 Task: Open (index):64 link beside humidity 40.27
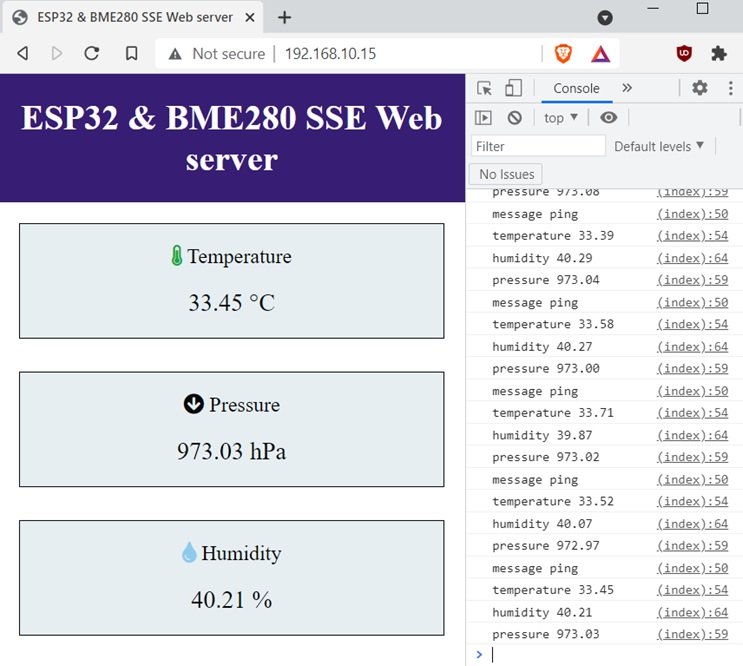[x=692, y=346]
